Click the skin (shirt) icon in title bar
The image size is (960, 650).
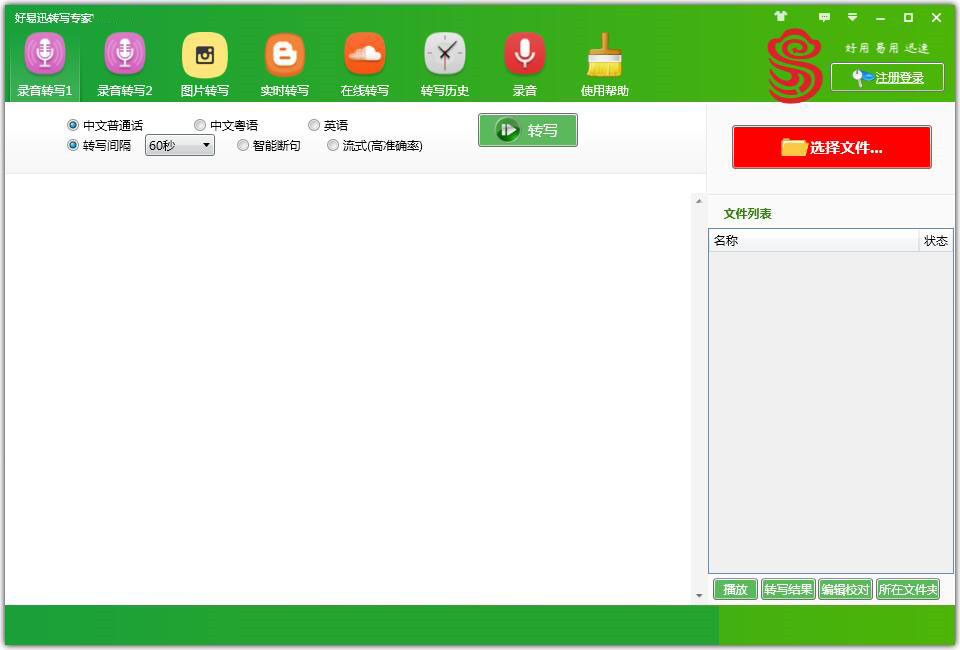[x=781, y=17]
